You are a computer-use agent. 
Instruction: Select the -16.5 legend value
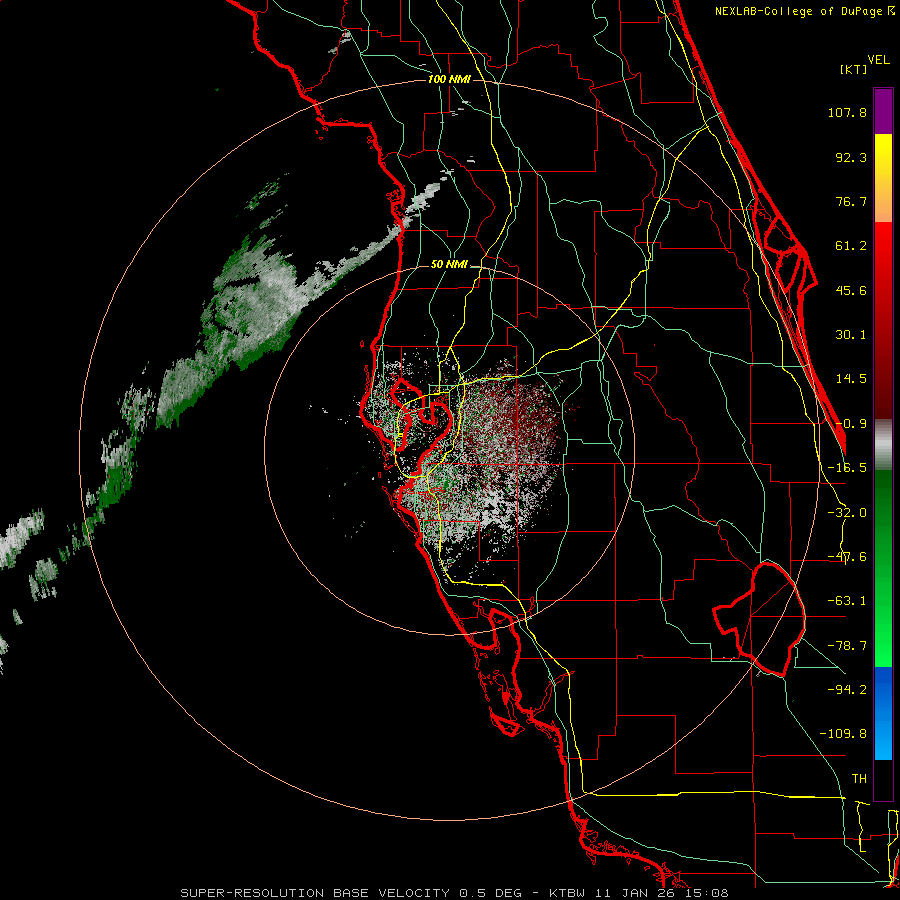[847, 468]
